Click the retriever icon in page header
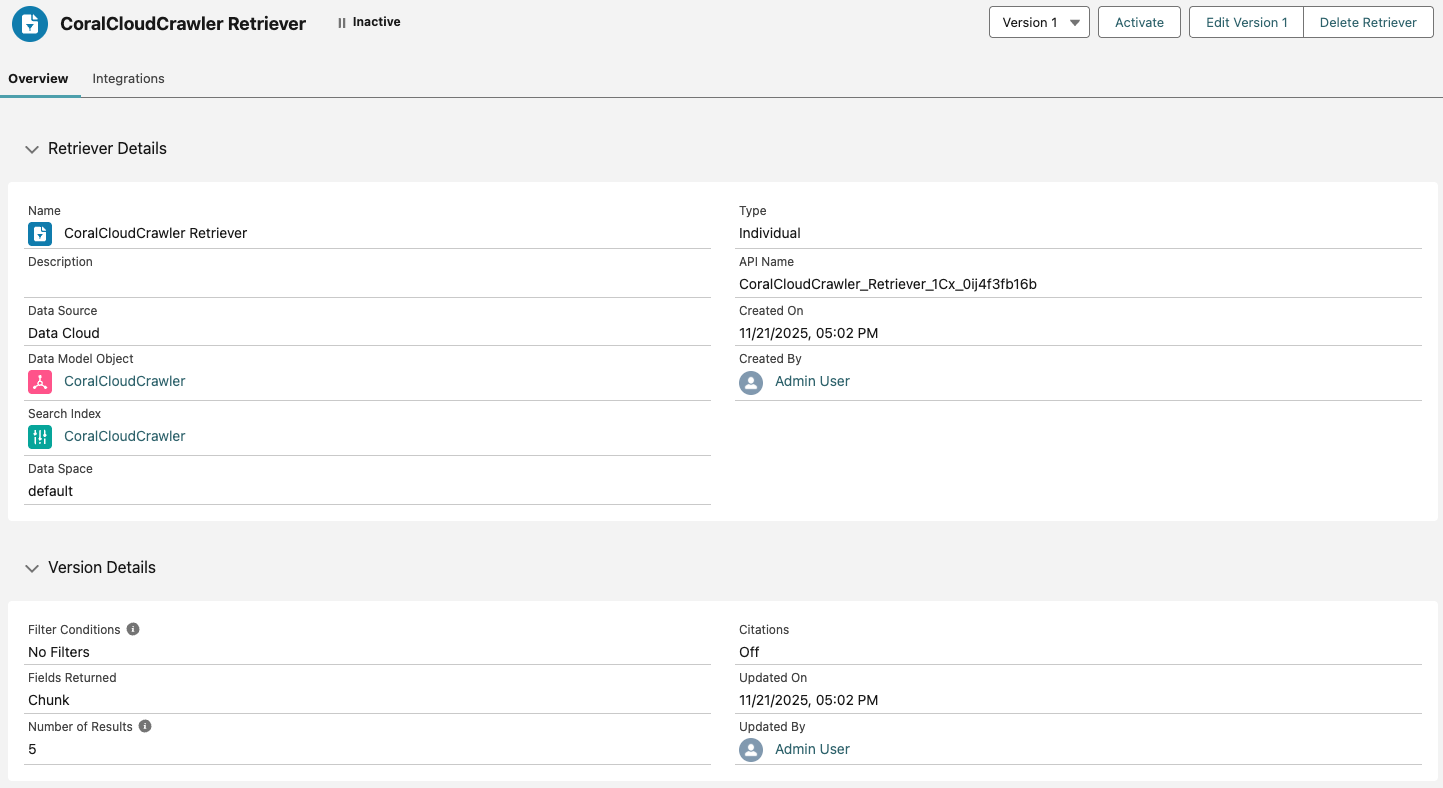 click(30, 24)
